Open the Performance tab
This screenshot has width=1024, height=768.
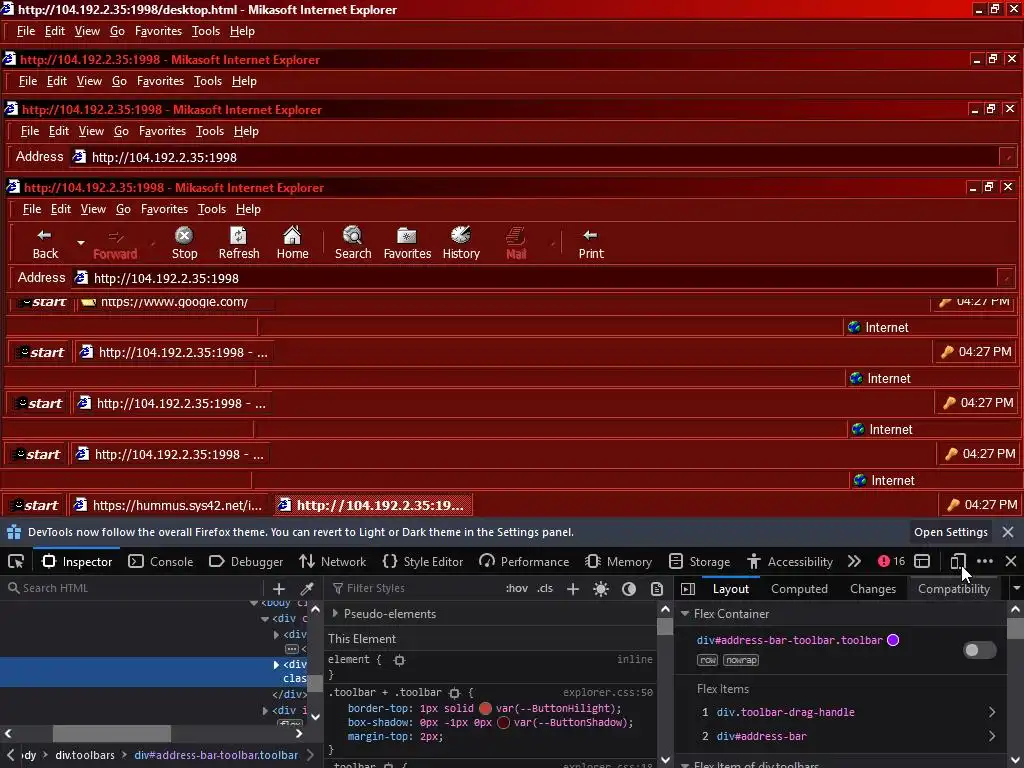(524, 562)
